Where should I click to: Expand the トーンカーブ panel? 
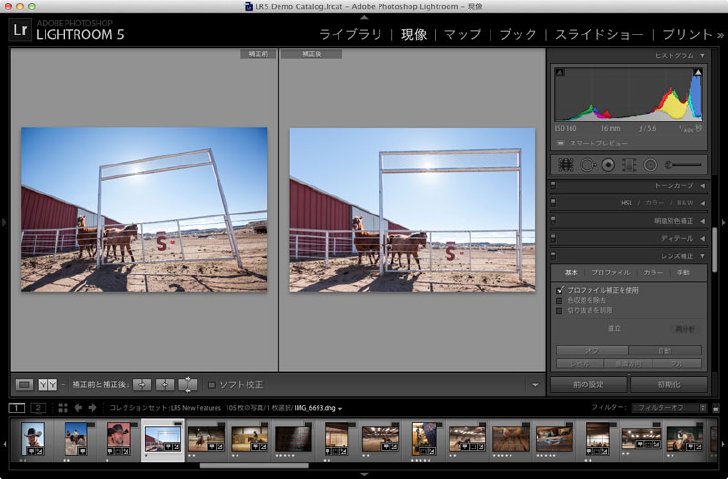[629, 186]
